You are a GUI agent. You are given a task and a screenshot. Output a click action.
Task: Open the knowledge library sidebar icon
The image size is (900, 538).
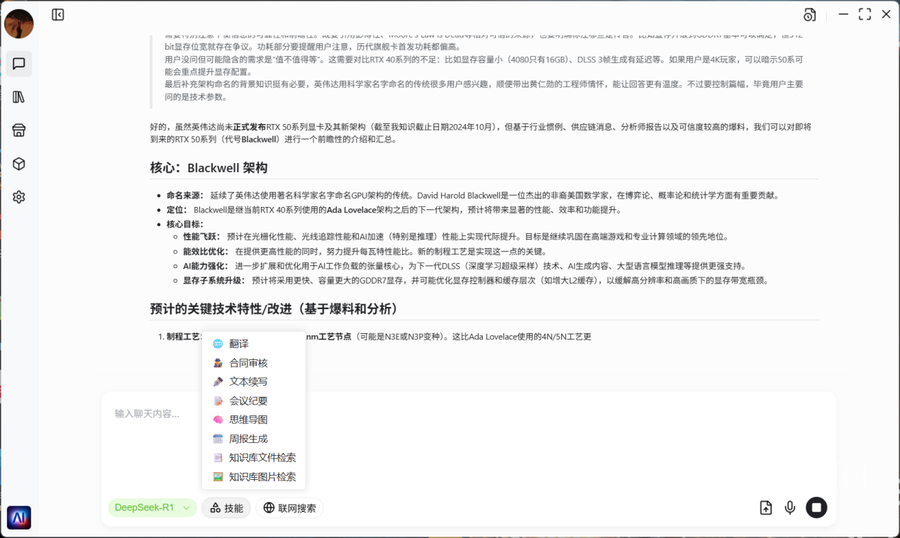[19, 97]
